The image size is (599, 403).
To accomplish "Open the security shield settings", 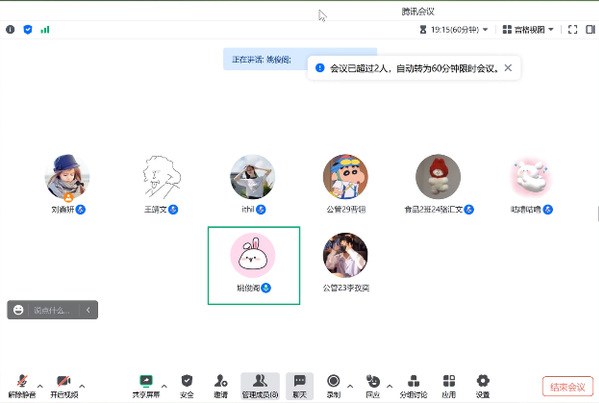I will (x=187, y=386).
